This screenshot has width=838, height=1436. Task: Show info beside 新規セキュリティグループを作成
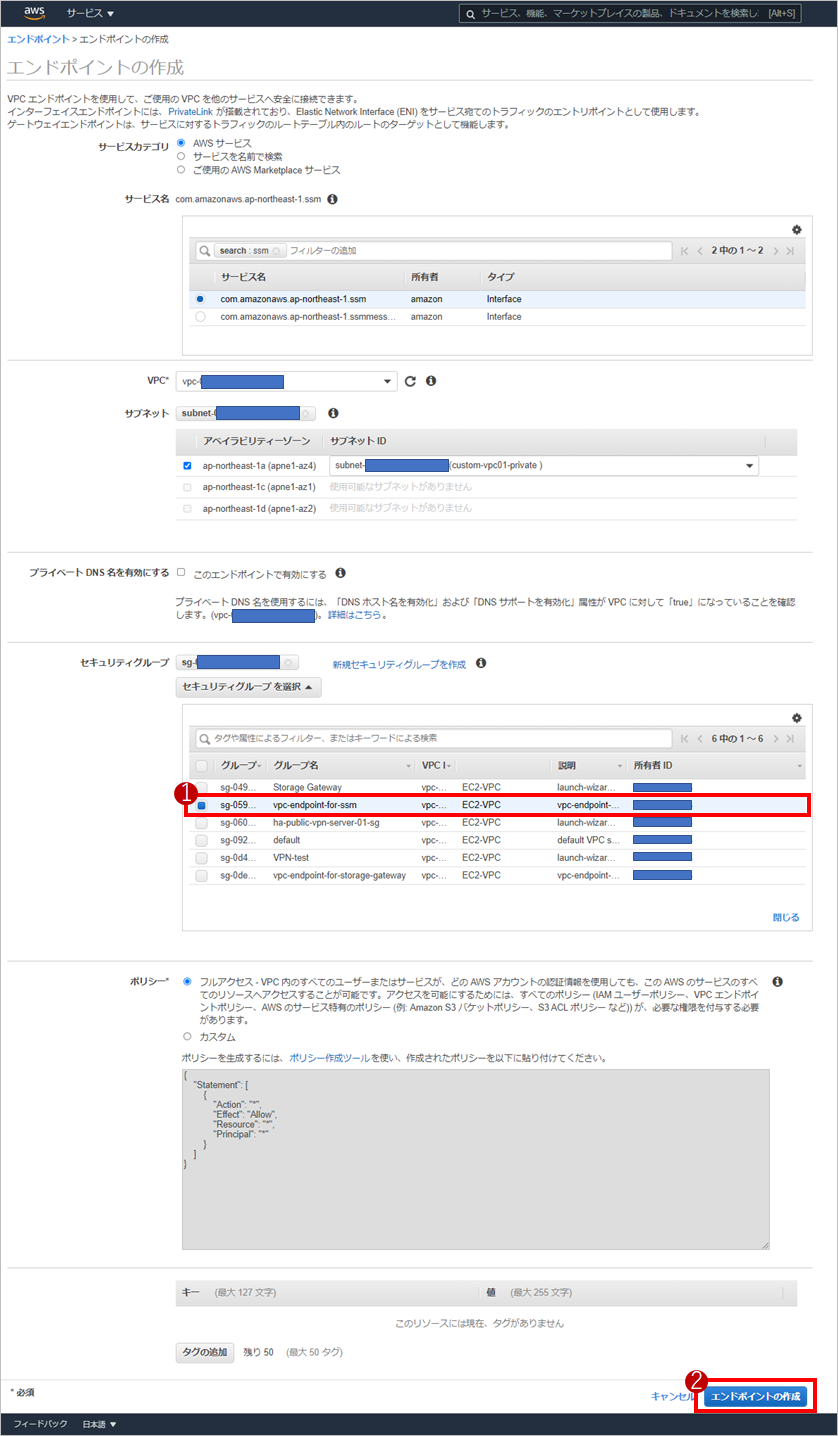click(481, 663)
